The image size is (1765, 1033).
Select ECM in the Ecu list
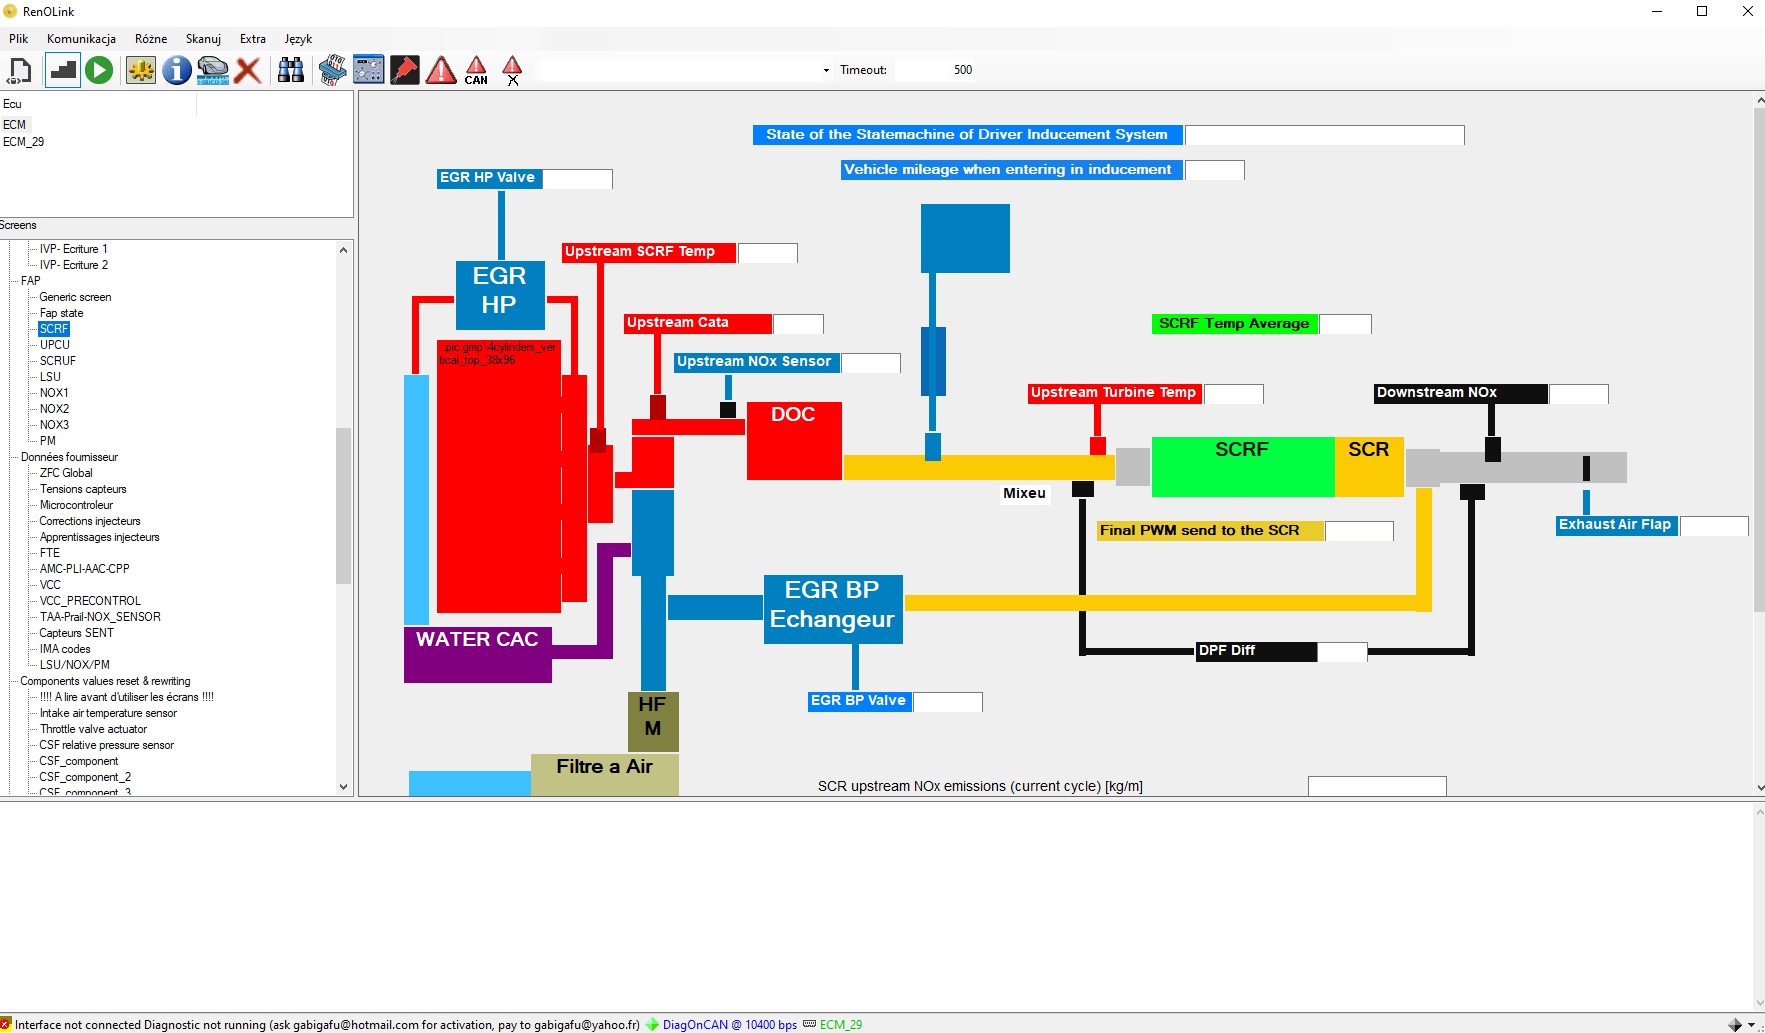(x=15, y=125)
